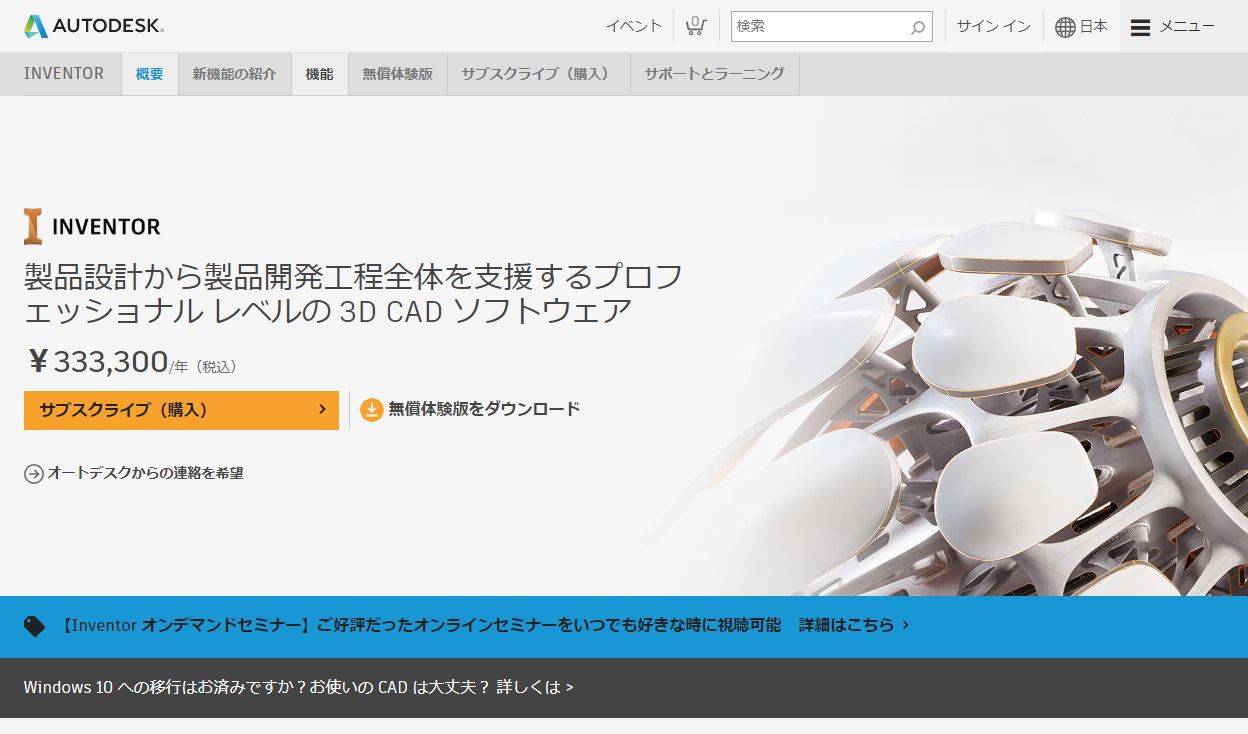This screenshot has width=1248, height=734.
Task: Open the Windows 10 migration 詳しくは link
Action: (535, 687)
